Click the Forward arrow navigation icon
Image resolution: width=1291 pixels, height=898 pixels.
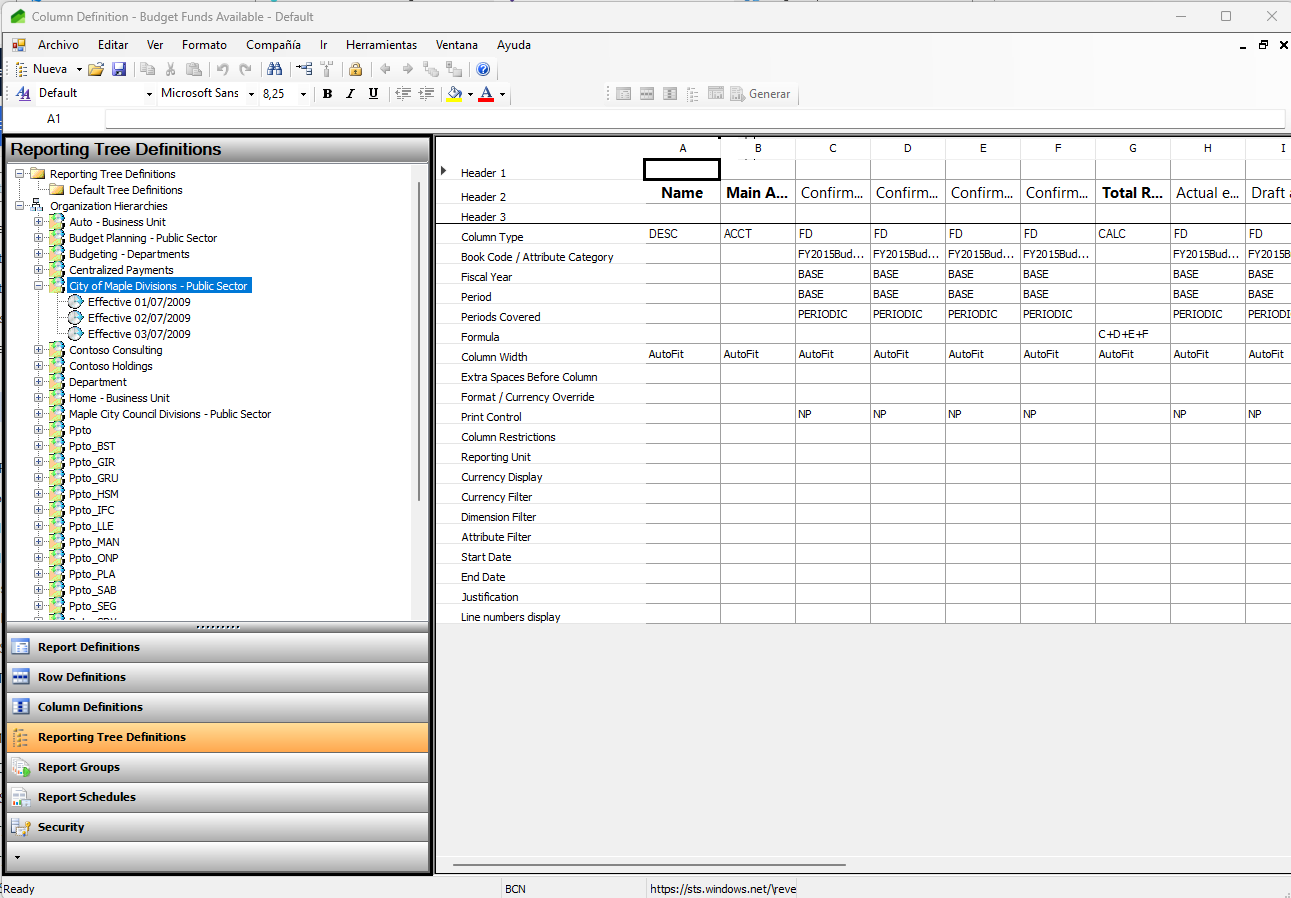point(407,69)
